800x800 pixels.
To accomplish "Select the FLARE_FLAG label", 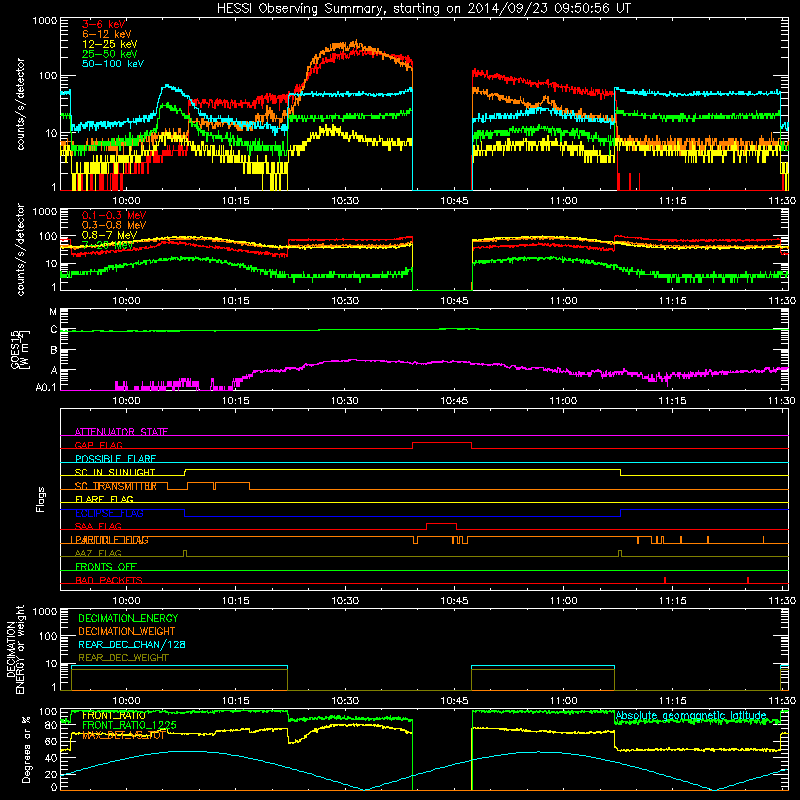I will (x=104, y=499).
